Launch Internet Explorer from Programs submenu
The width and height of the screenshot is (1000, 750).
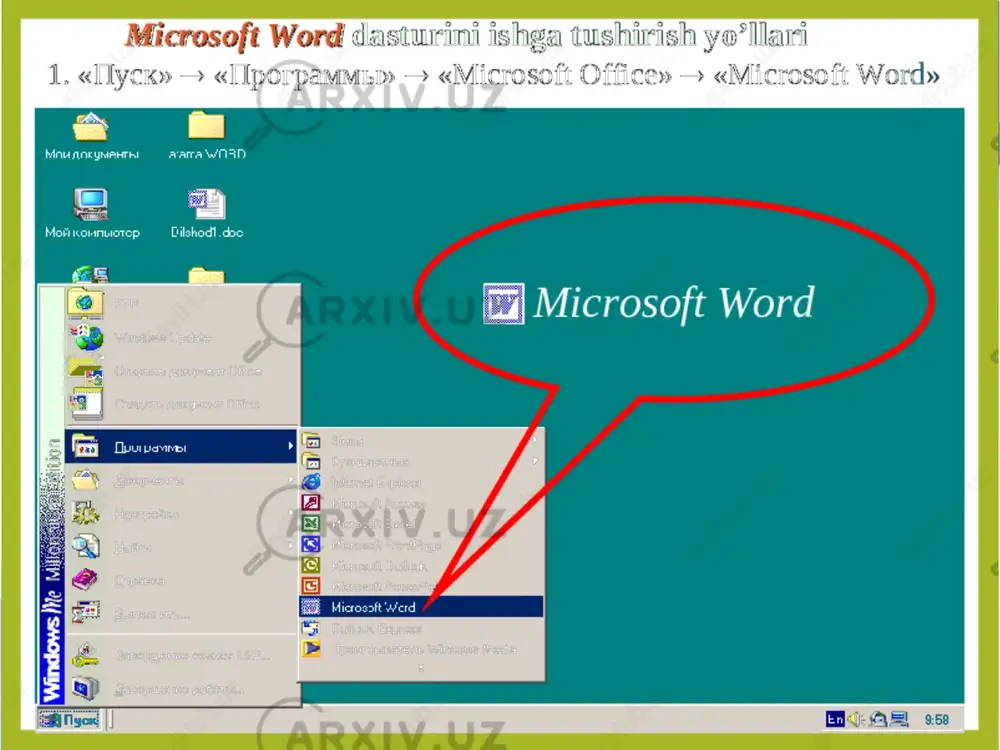[x=422, y=482]
